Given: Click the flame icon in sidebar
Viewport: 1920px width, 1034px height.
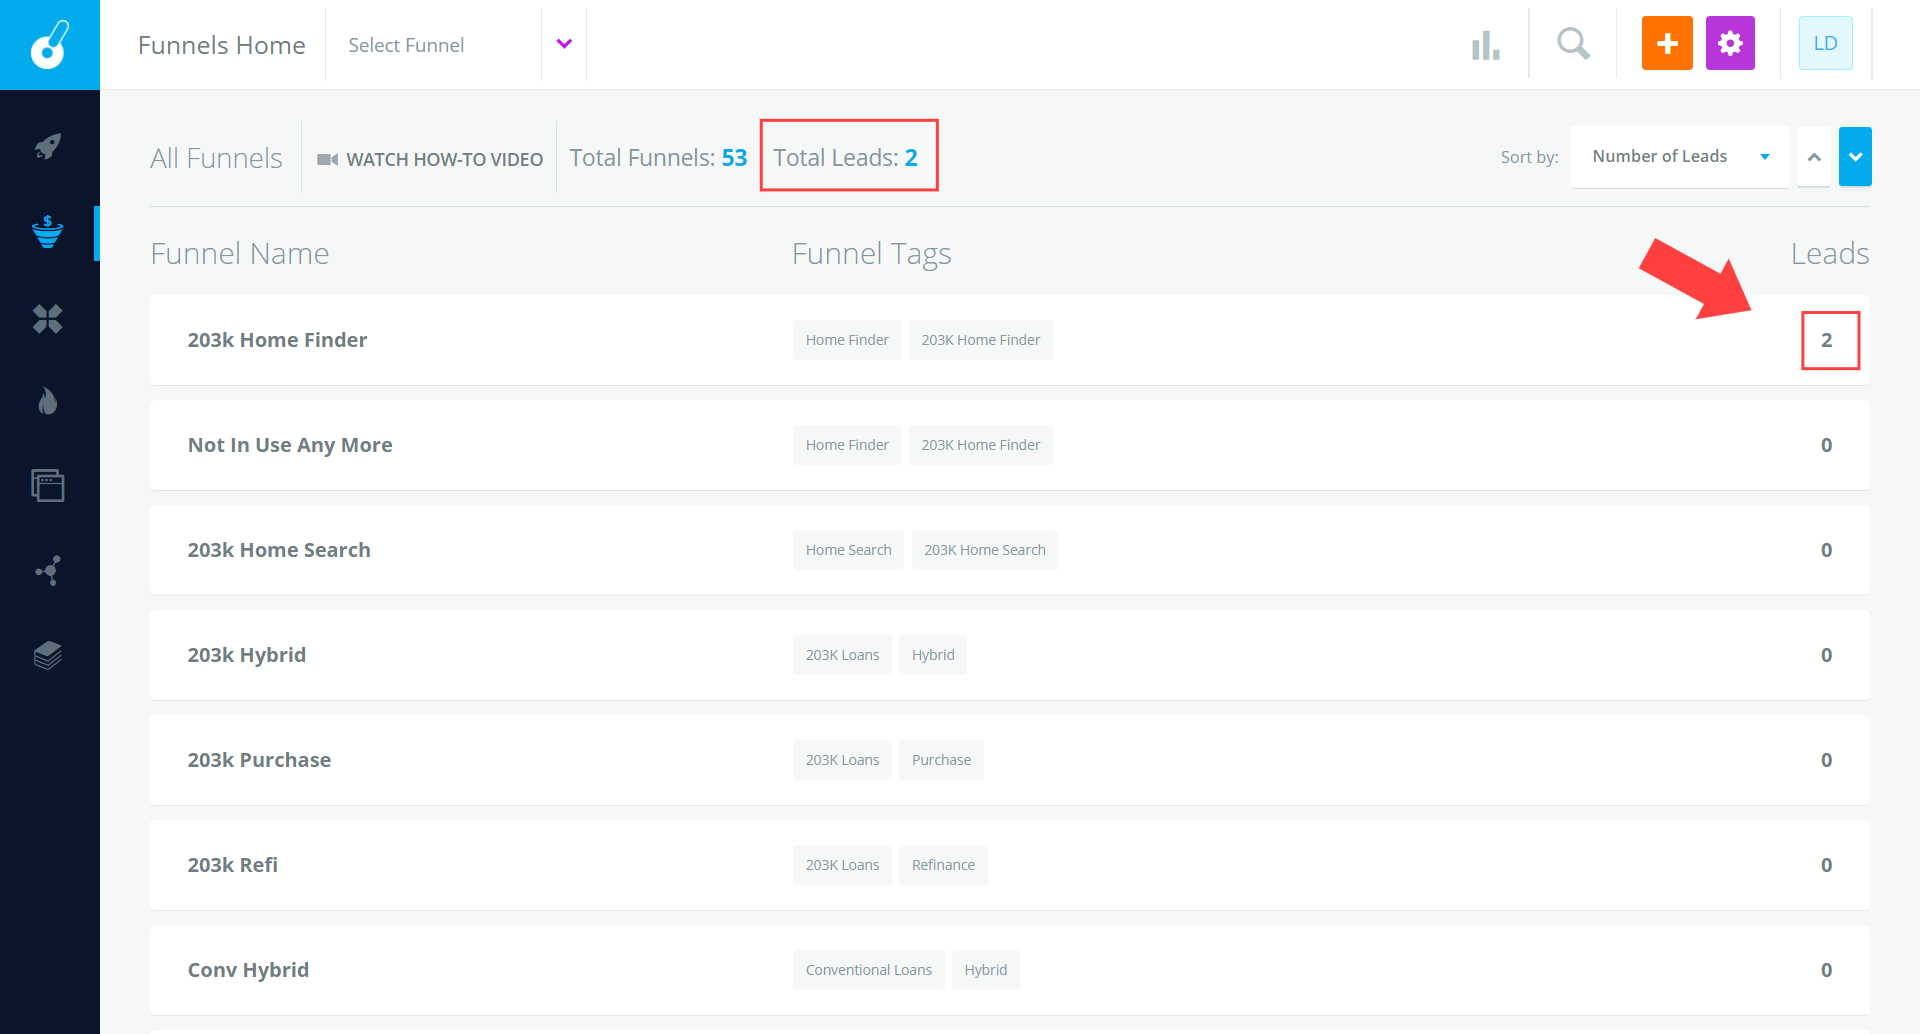Looking at the screenshot, I should point(48,401).
